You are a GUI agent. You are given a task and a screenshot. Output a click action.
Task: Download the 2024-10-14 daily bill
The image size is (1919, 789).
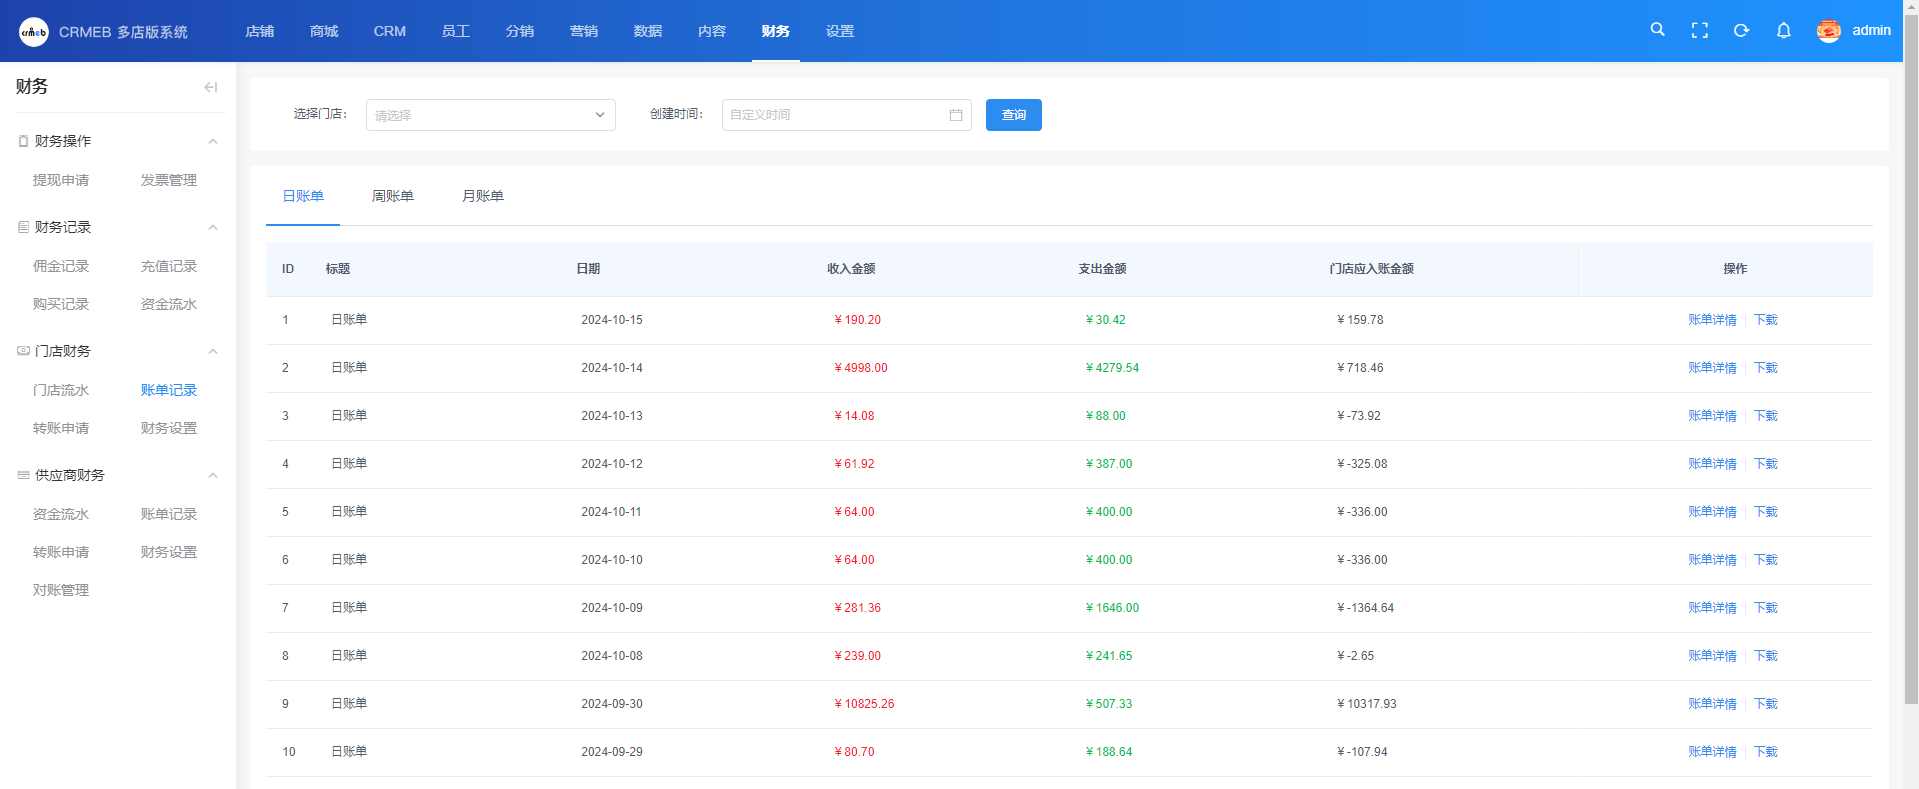point(1765,368)
